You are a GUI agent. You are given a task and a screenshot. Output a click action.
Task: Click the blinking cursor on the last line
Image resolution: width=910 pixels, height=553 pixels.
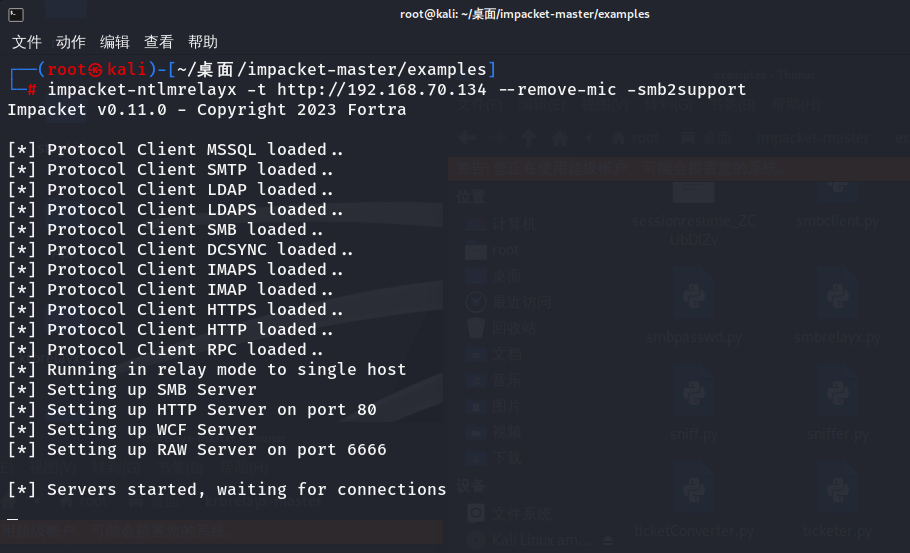[x=13, y=518]
